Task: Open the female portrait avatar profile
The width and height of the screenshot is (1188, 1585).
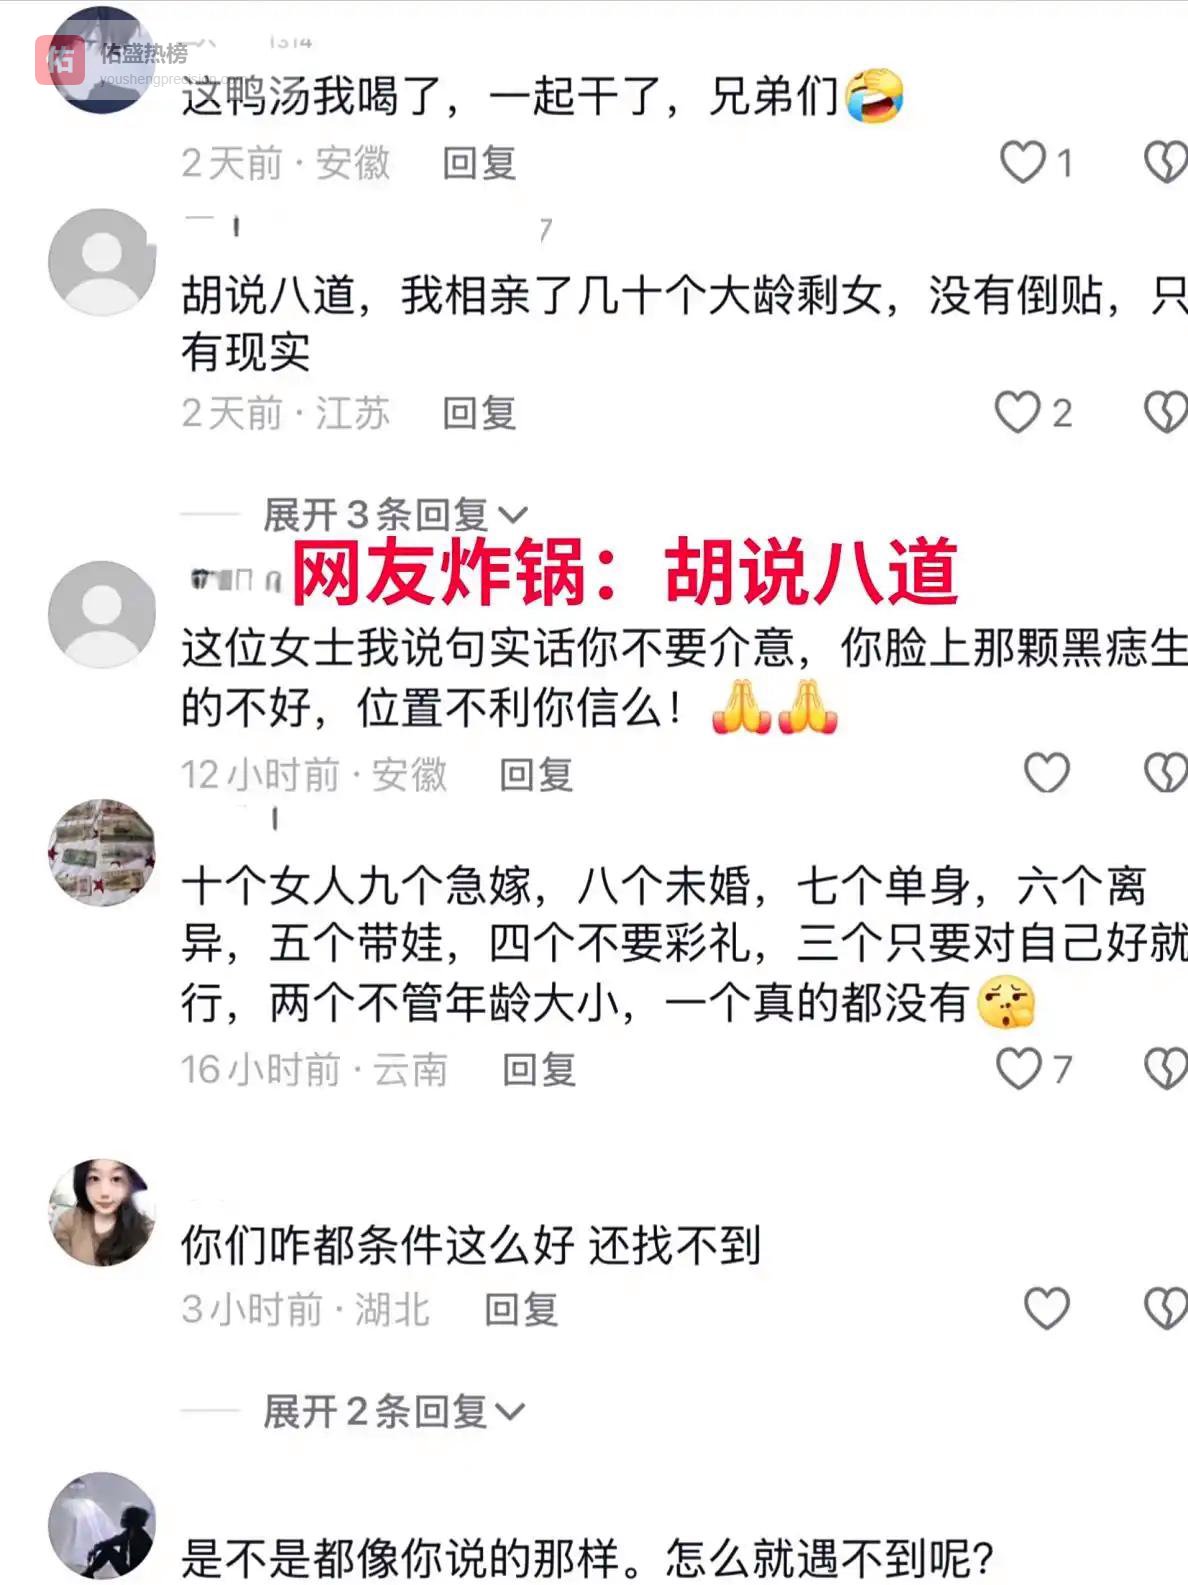Action: 102,1212
